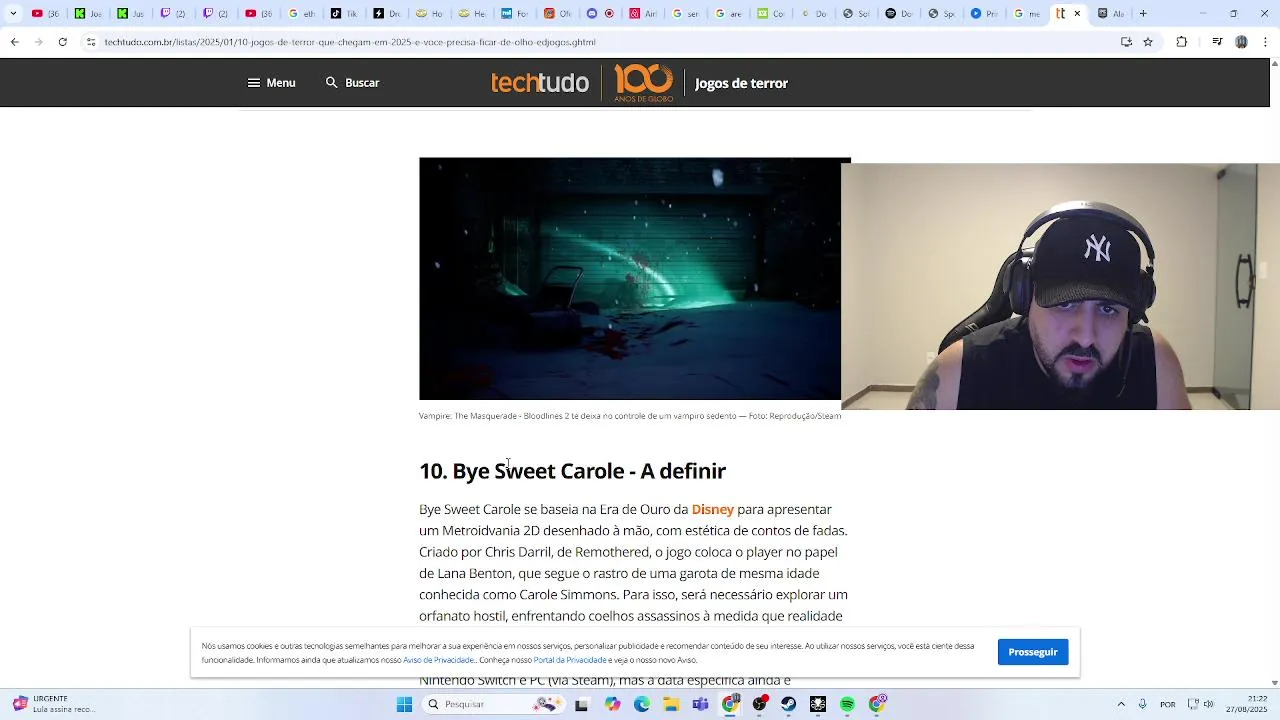Click the heading 10. Bye Sweet Carole
The image size is (1280, 720).
click(x=572, y=471)
